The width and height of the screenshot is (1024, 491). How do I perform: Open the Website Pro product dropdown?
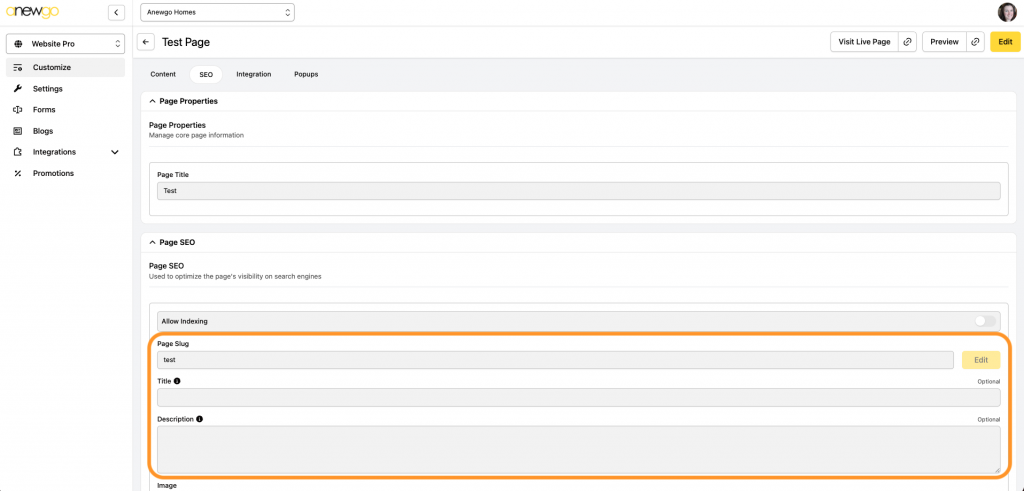[65, 43]
